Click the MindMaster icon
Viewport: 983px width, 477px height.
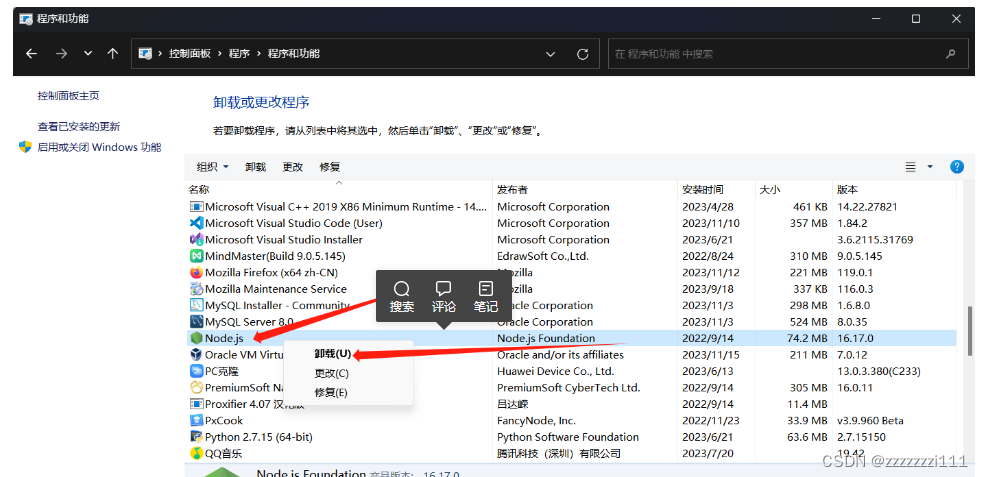[196, 256]
